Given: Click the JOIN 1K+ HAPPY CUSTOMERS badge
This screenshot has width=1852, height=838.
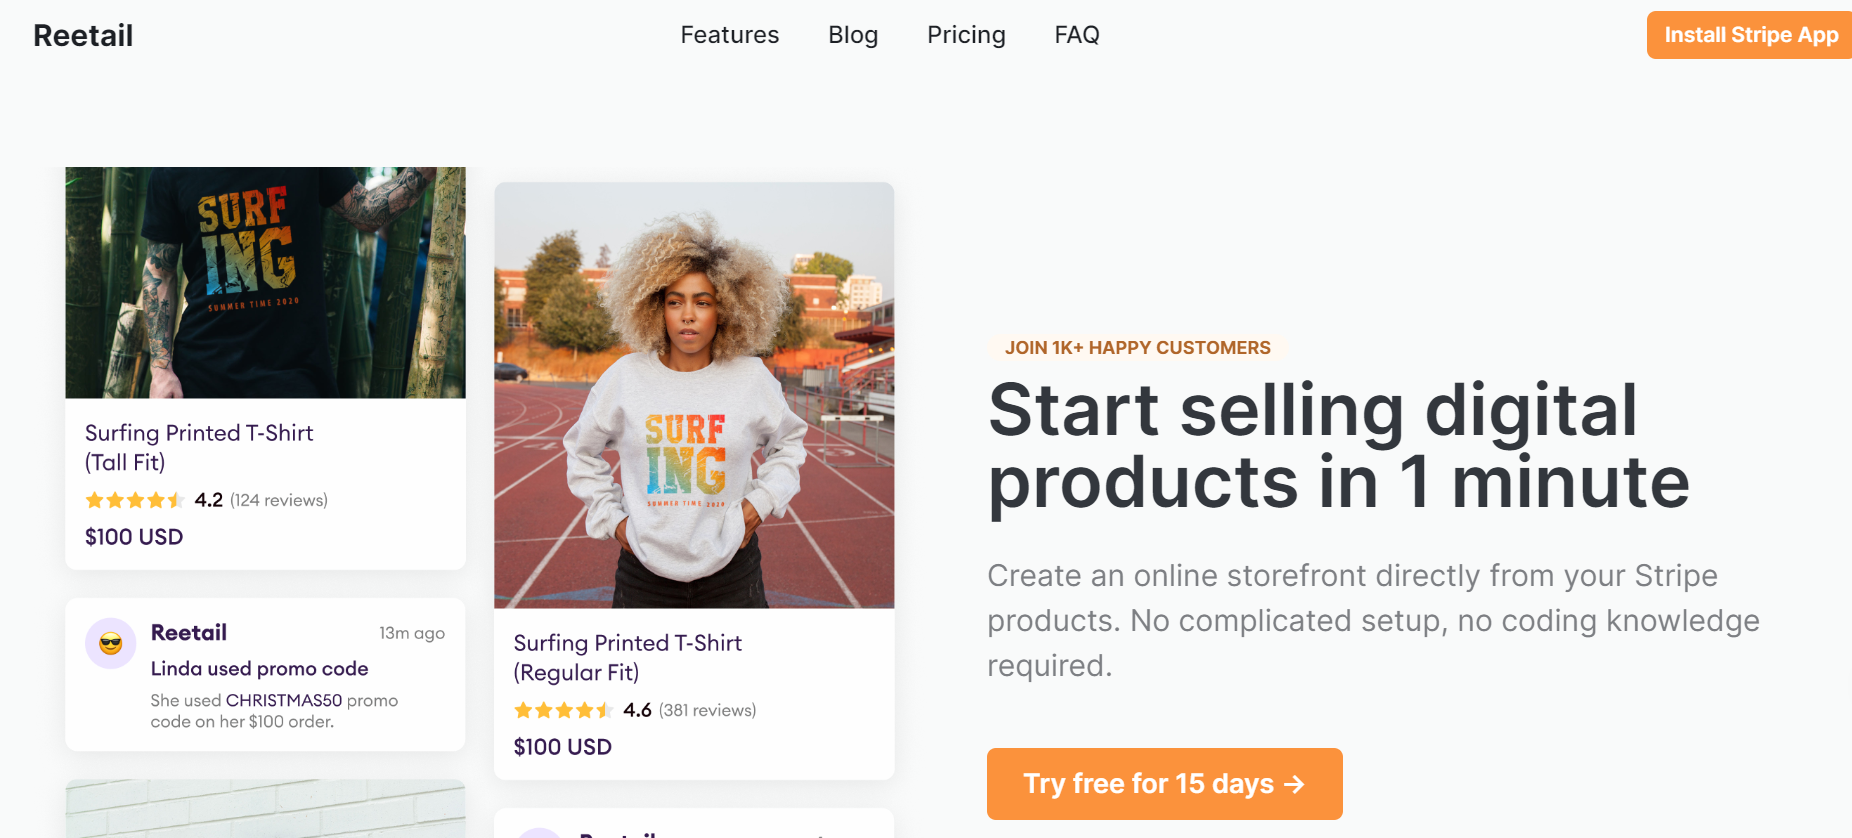Looking at the screenshot, I should (x=1137, y=347).
